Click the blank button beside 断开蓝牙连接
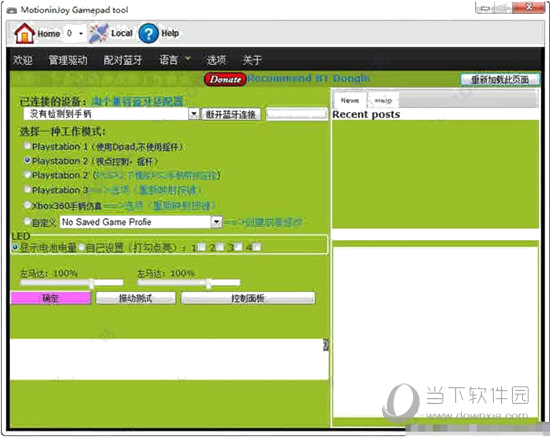The height and width of the screenshot is (439, 550). click(x=296, y=114)
